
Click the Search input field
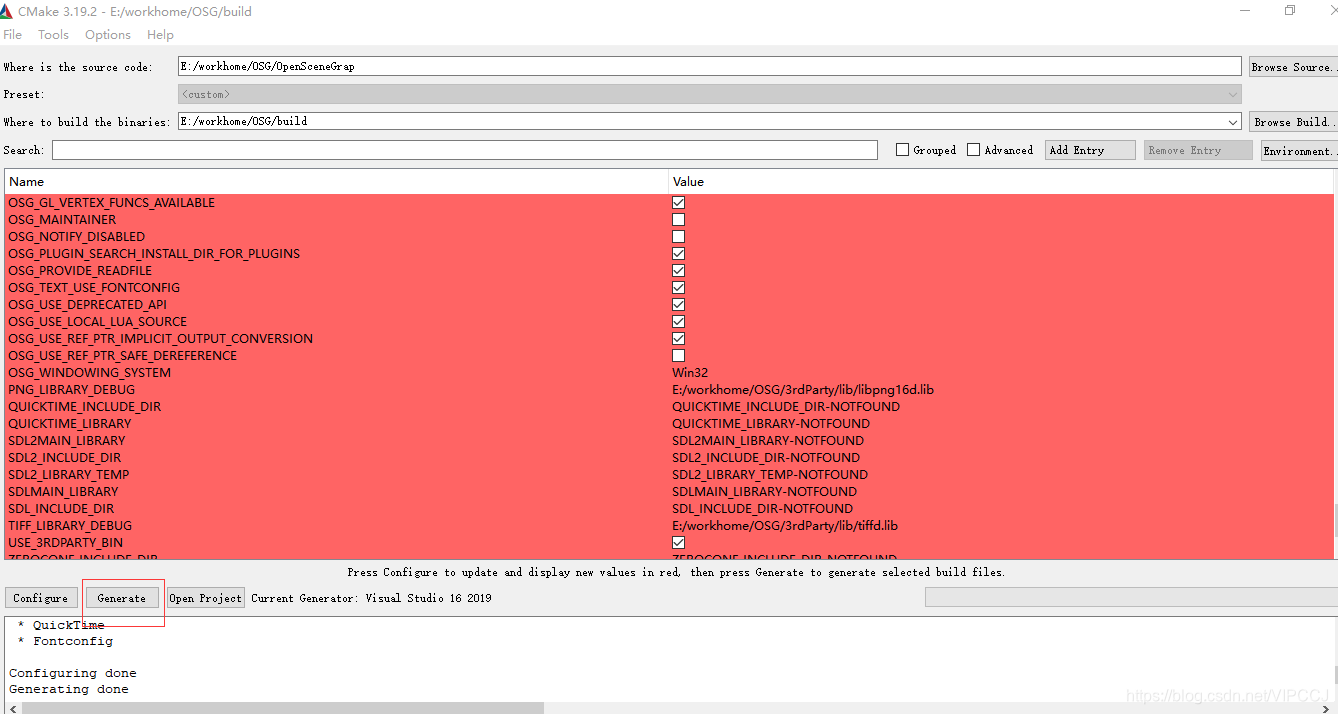(x=465, y=150)
